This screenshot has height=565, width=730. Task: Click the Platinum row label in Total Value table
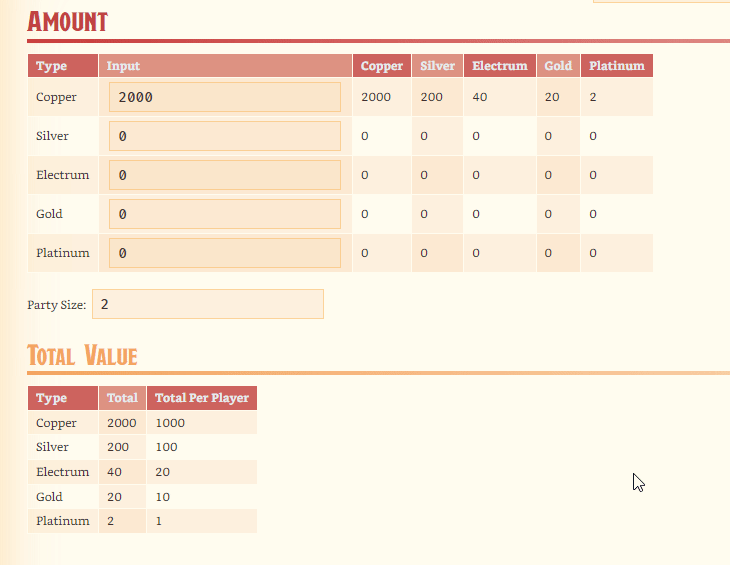[62, 521]
